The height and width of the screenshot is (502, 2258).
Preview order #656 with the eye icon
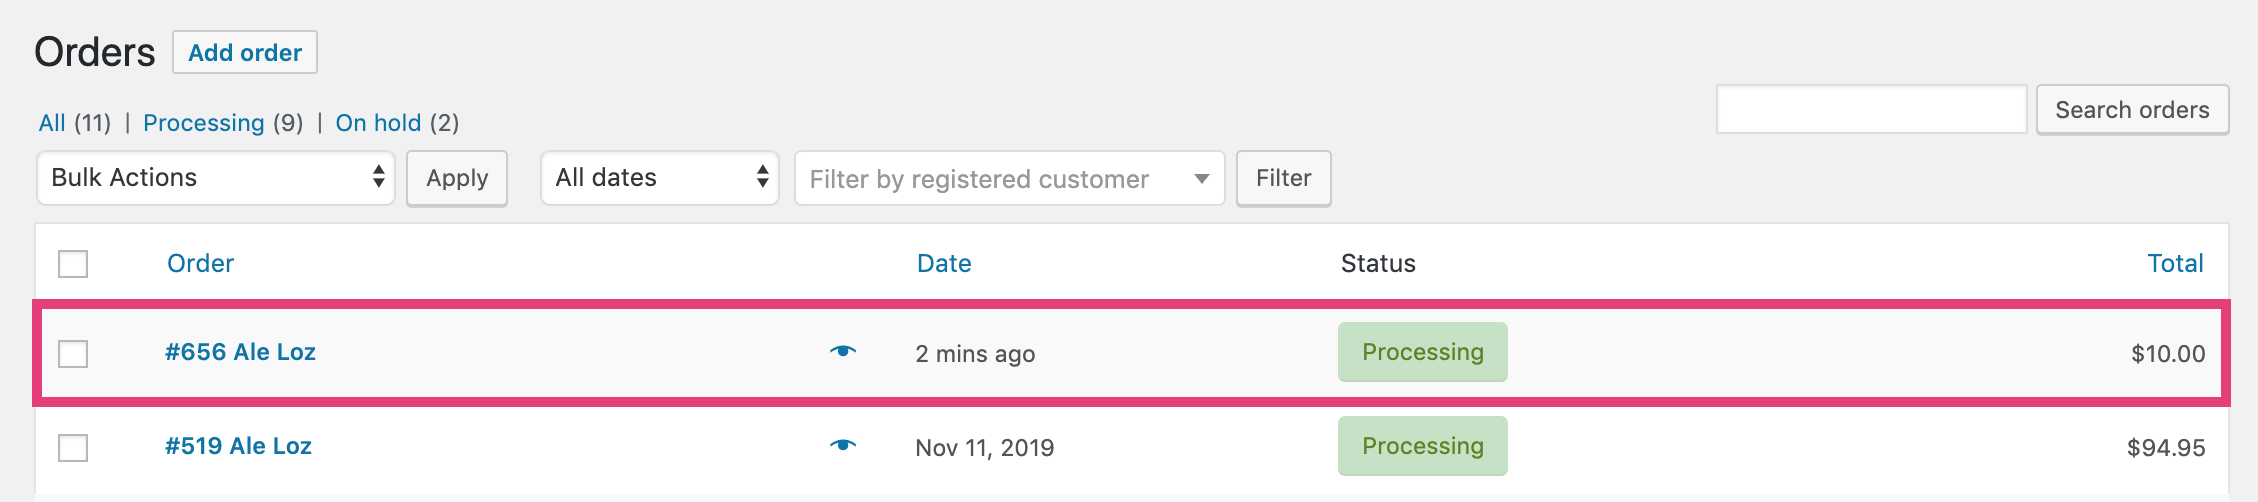coord(843,351)
